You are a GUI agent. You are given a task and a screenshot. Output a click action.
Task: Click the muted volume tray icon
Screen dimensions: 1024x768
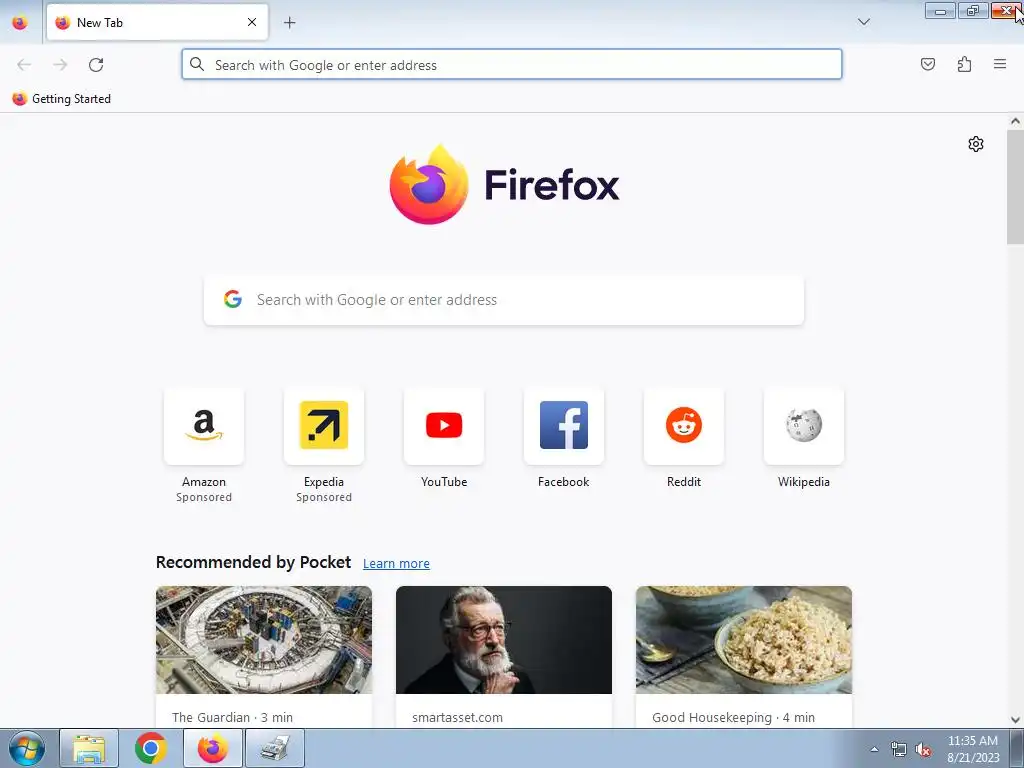(923, 750)
